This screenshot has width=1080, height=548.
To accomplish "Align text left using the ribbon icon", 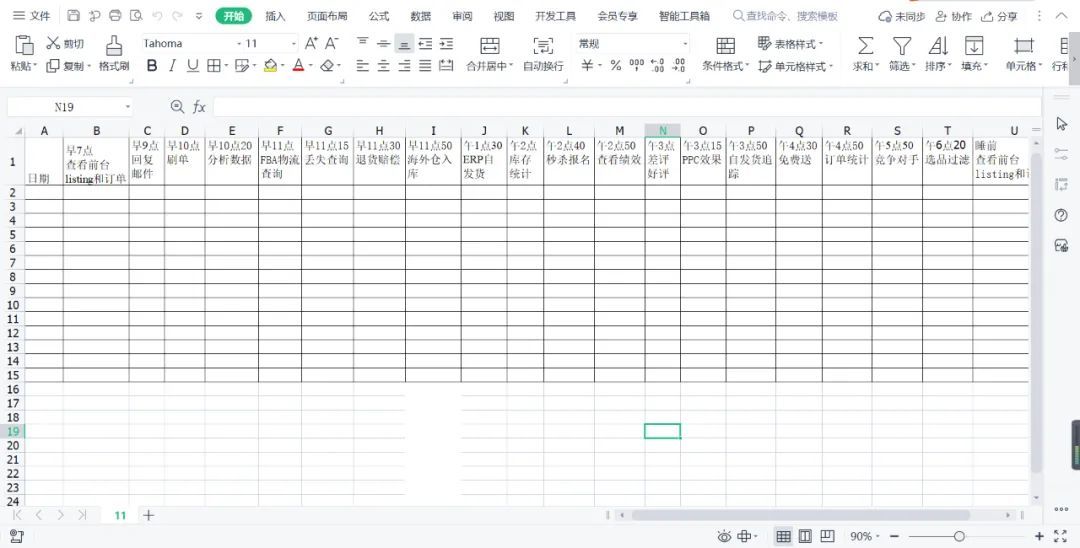I will click(x=363, y=66).
